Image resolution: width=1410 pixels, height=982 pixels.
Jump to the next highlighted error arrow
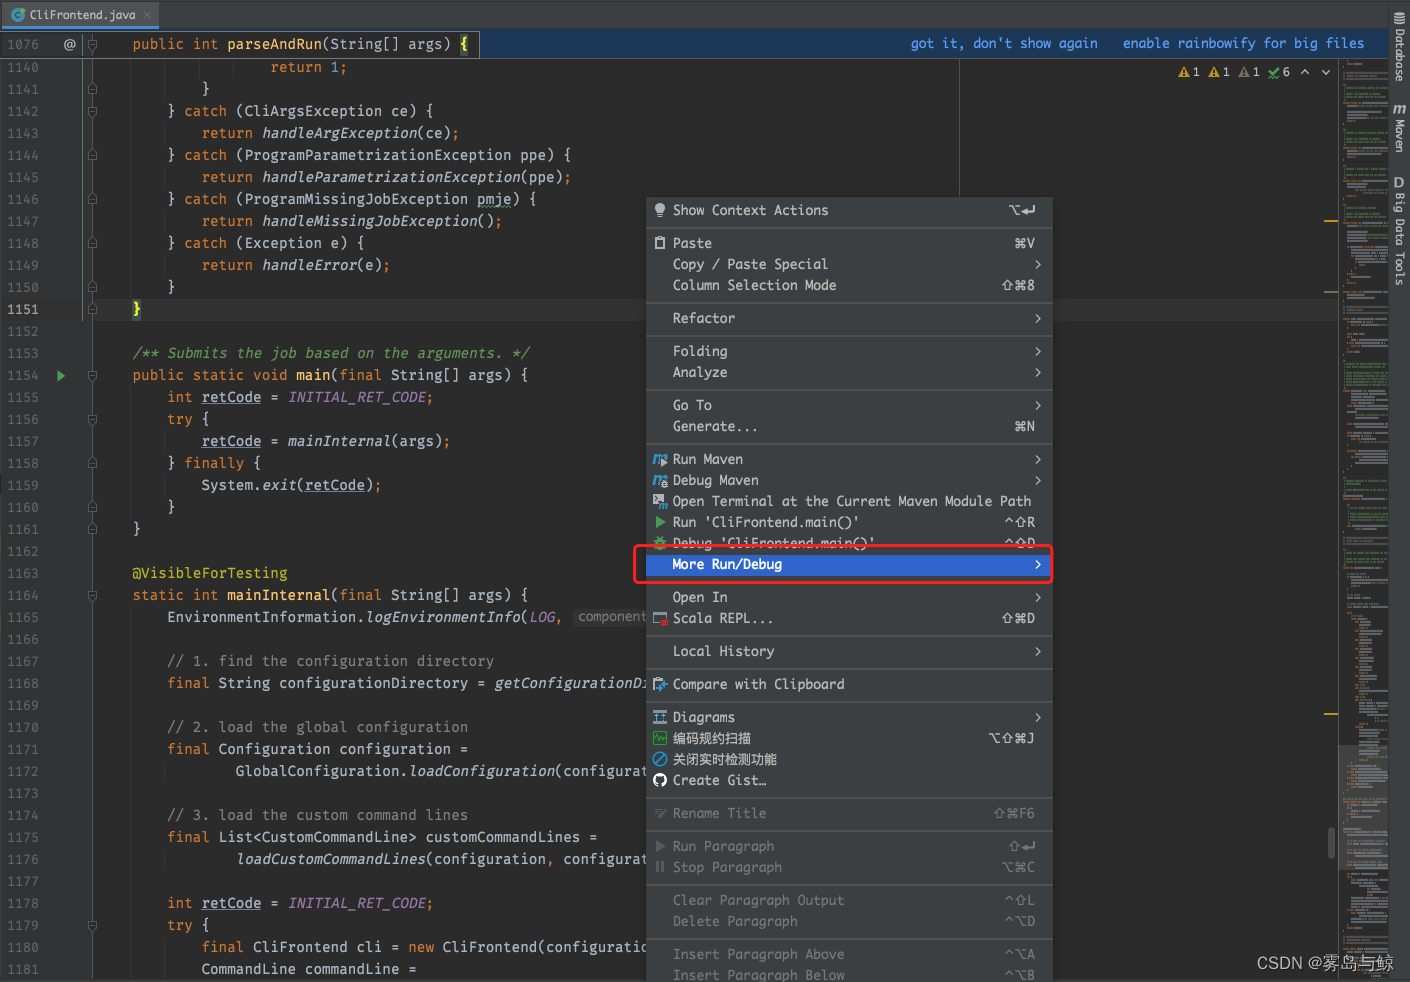(x=1326, y=72)
